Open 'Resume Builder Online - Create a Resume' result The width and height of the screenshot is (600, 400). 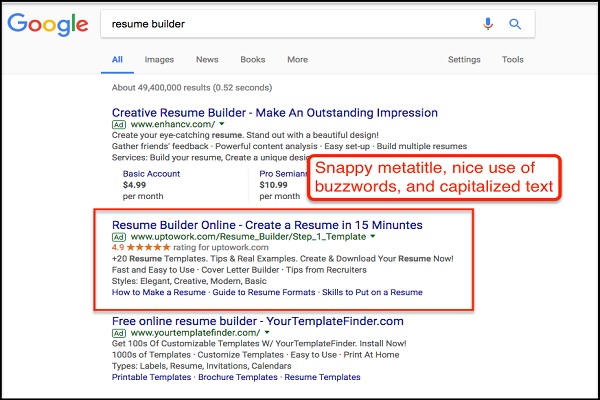[x=267, y=225]
